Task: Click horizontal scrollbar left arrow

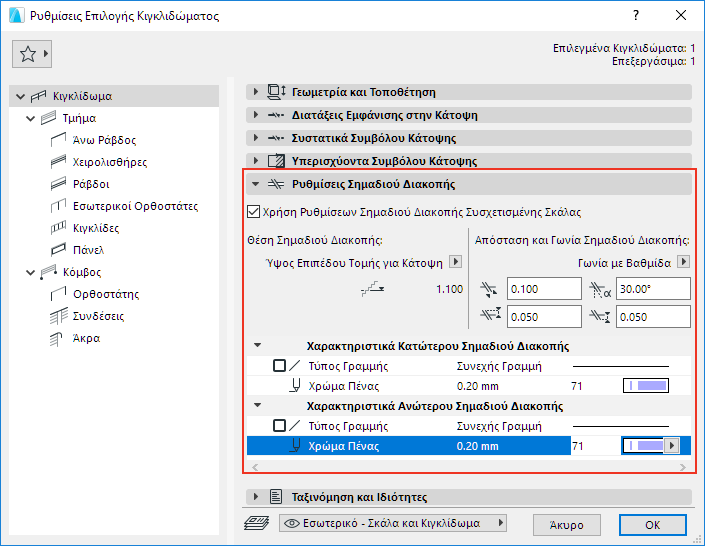Action: pos(255,467)
